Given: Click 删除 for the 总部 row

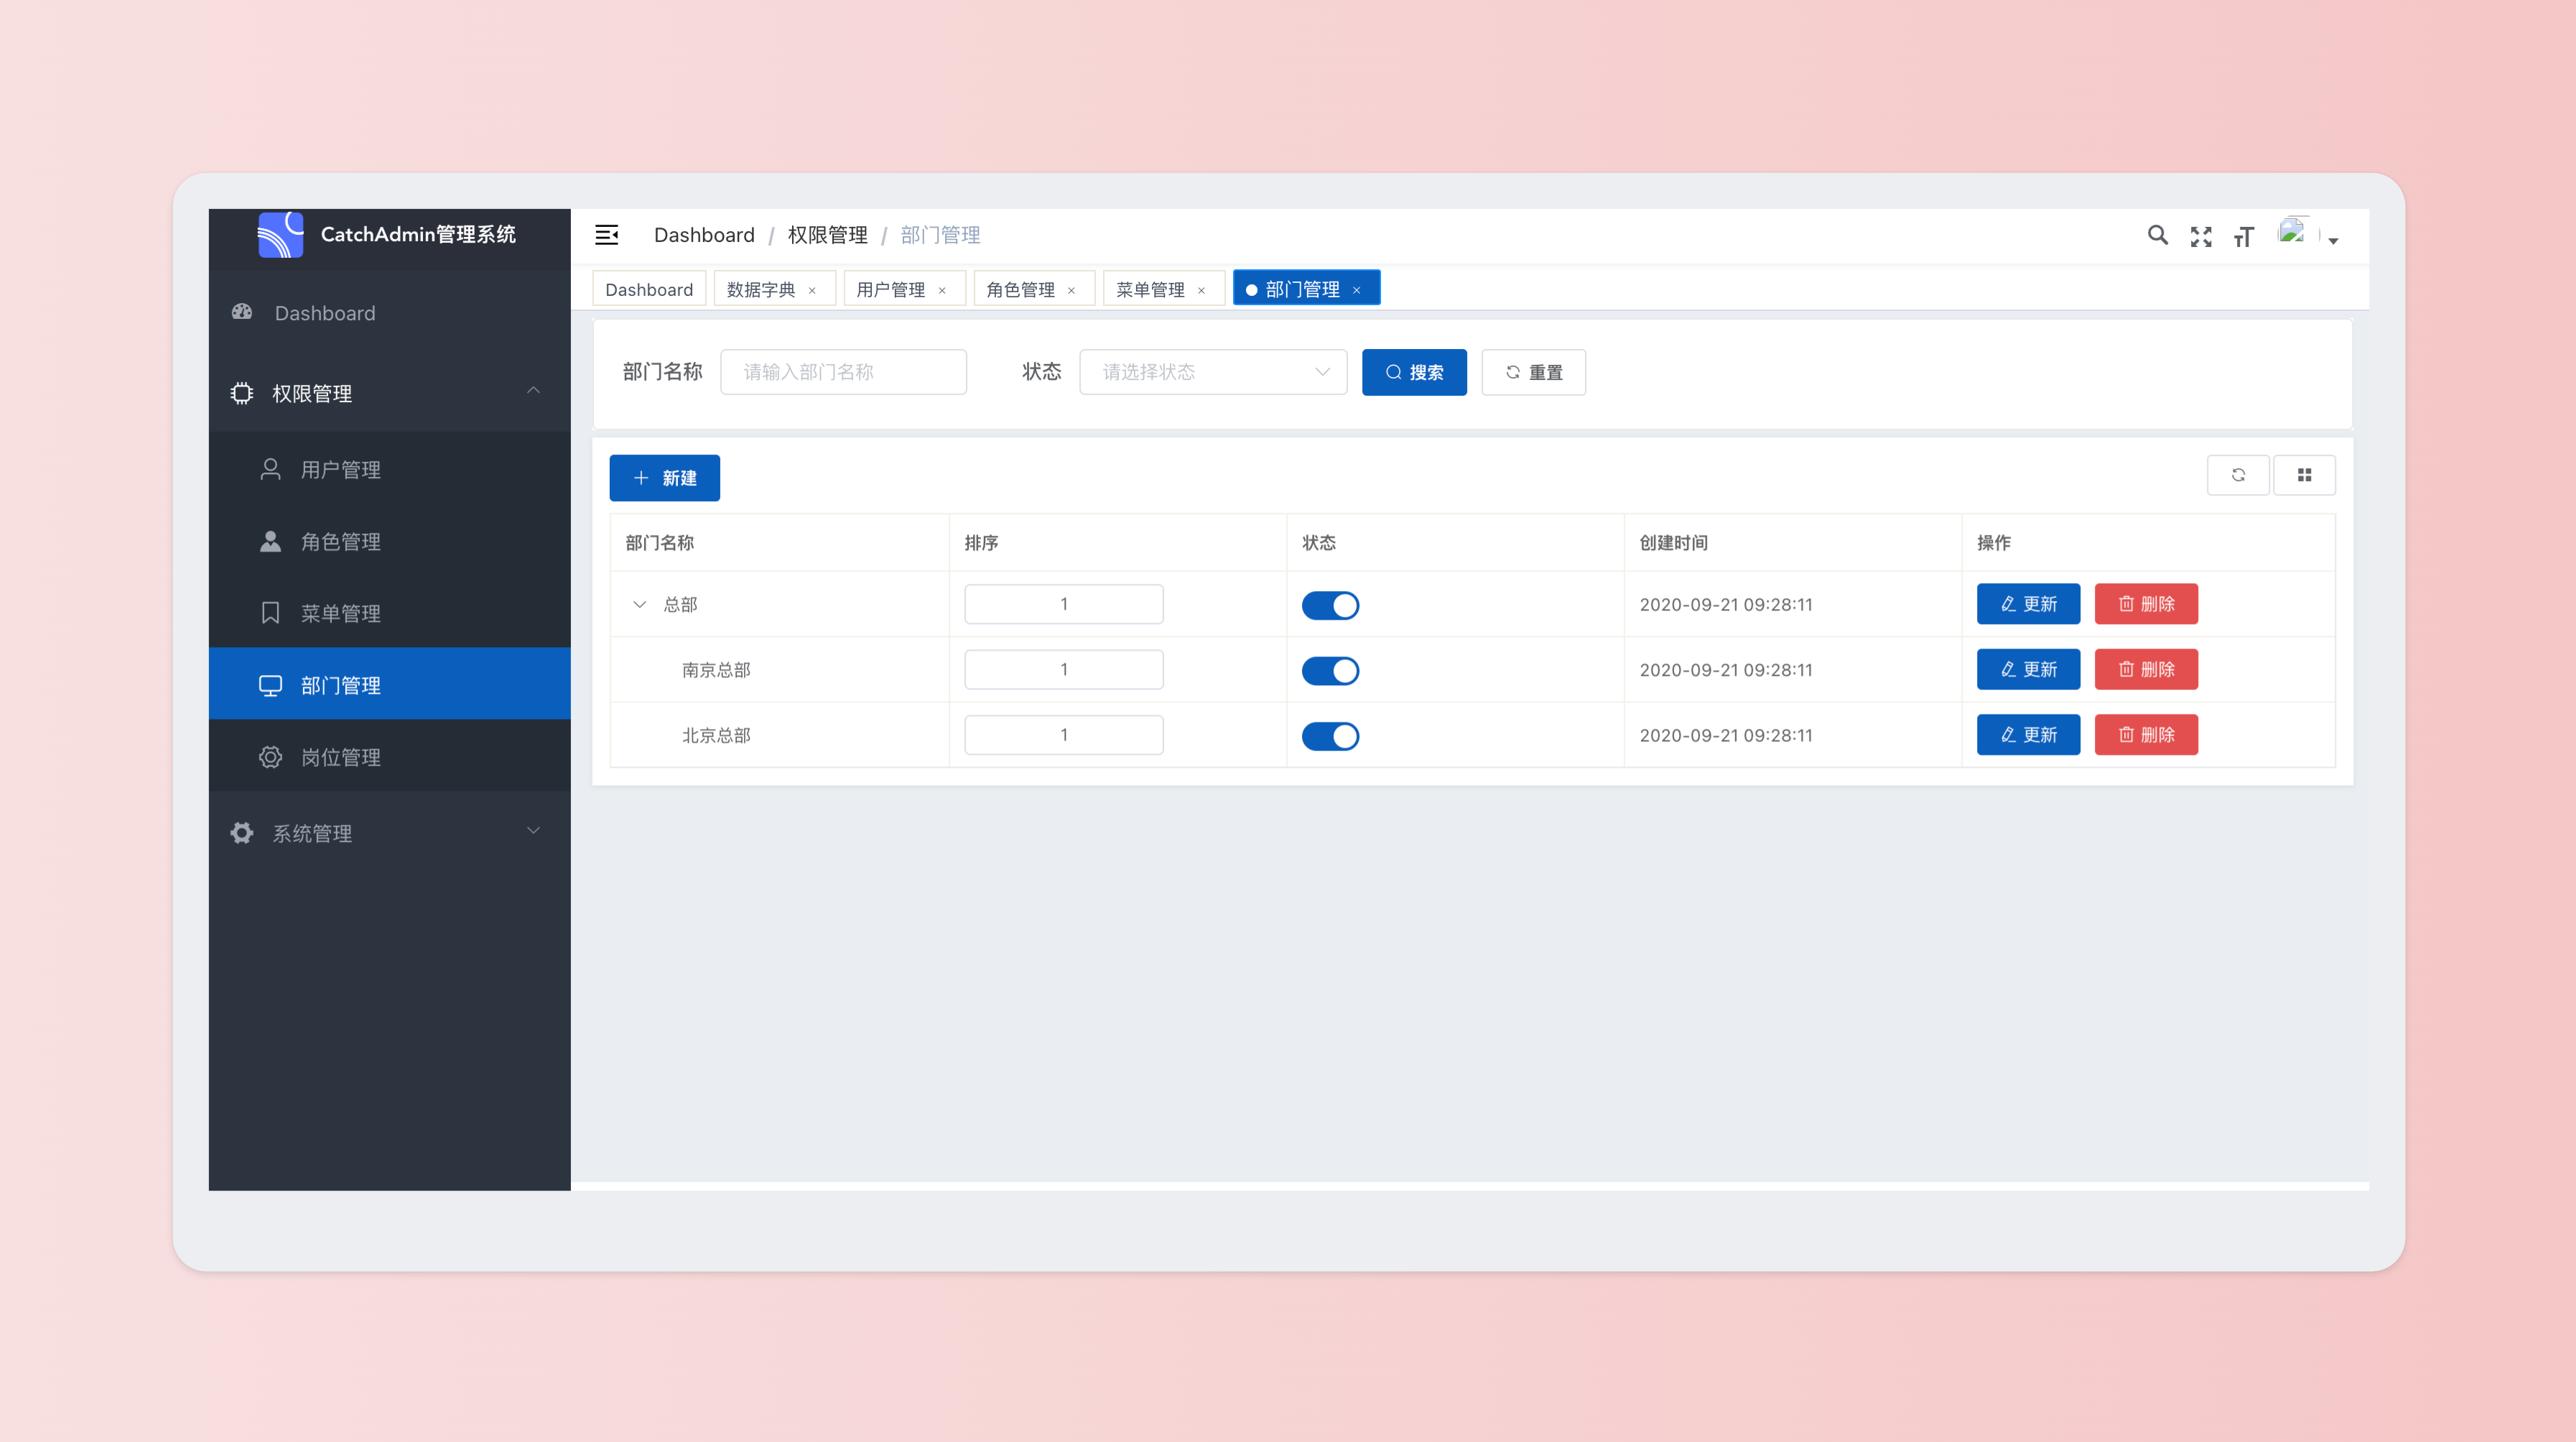Looking at the screenshot, I should point(2146,604).
